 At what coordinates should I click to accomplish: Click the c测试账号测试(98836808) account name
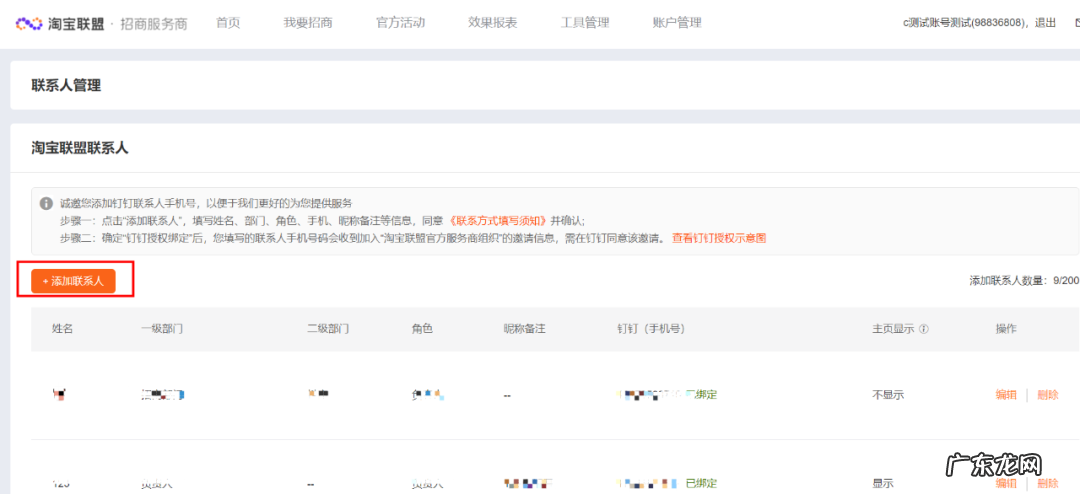966,23
